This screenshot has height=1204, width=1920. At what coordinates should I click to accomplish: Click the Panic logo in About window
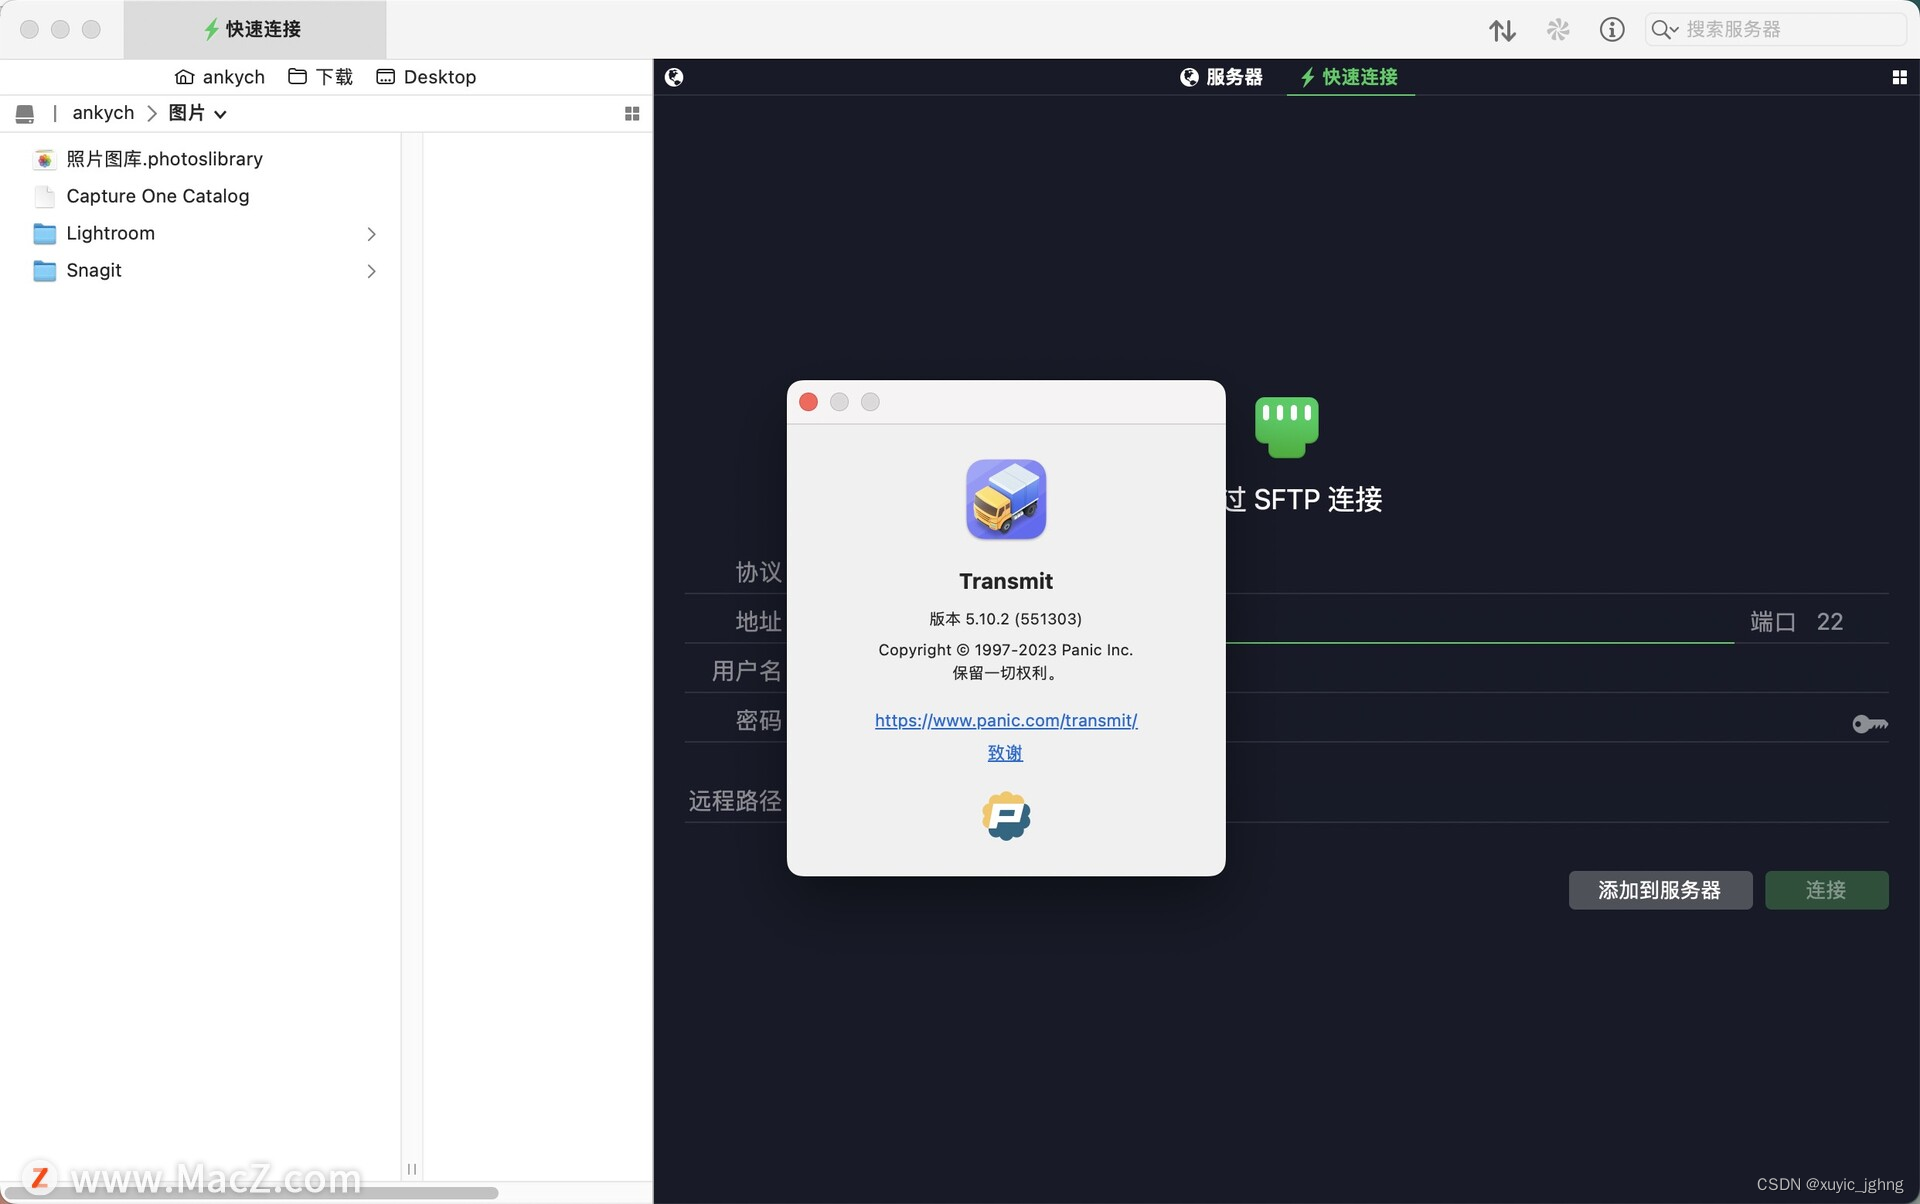click(1006, 816)
